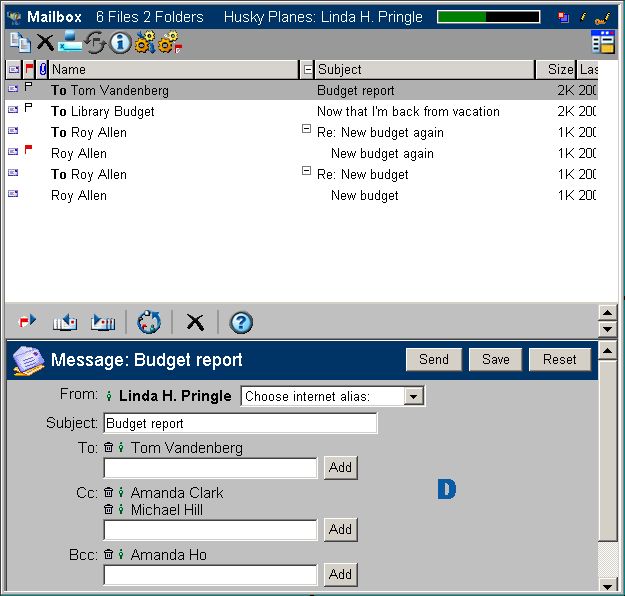625x596 pixels.
Task: Delete Amanda Ho from Bcc with trash icon
Action: click(109, 555)
